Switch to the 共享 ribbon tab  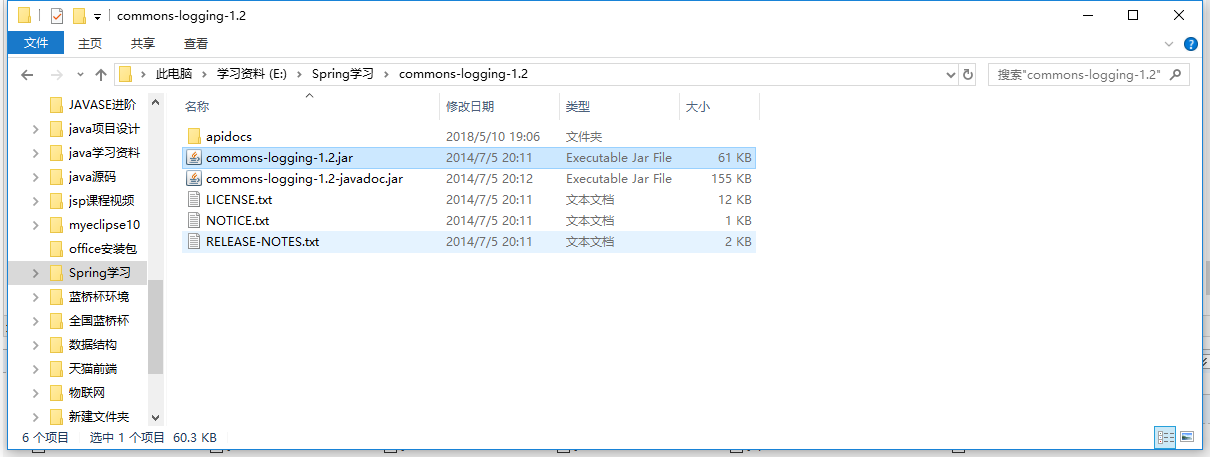[143, 43]
